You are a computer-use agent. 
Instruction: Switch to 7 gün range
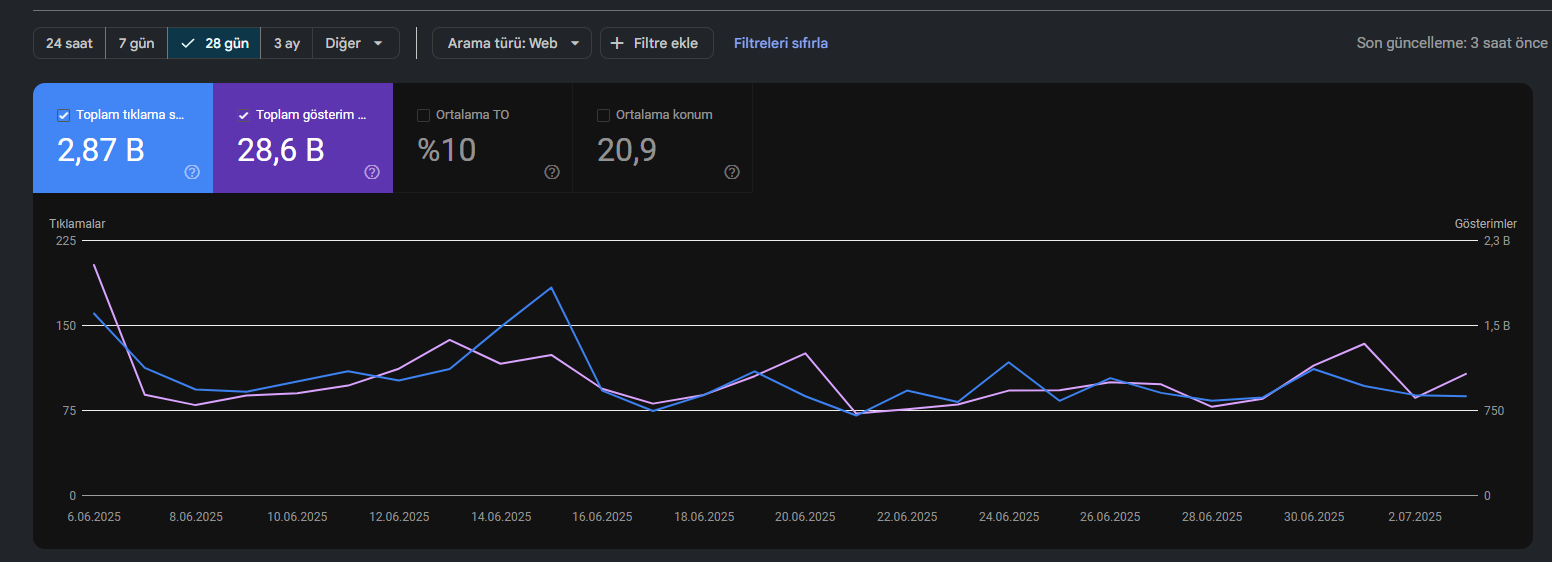[136, 43]
